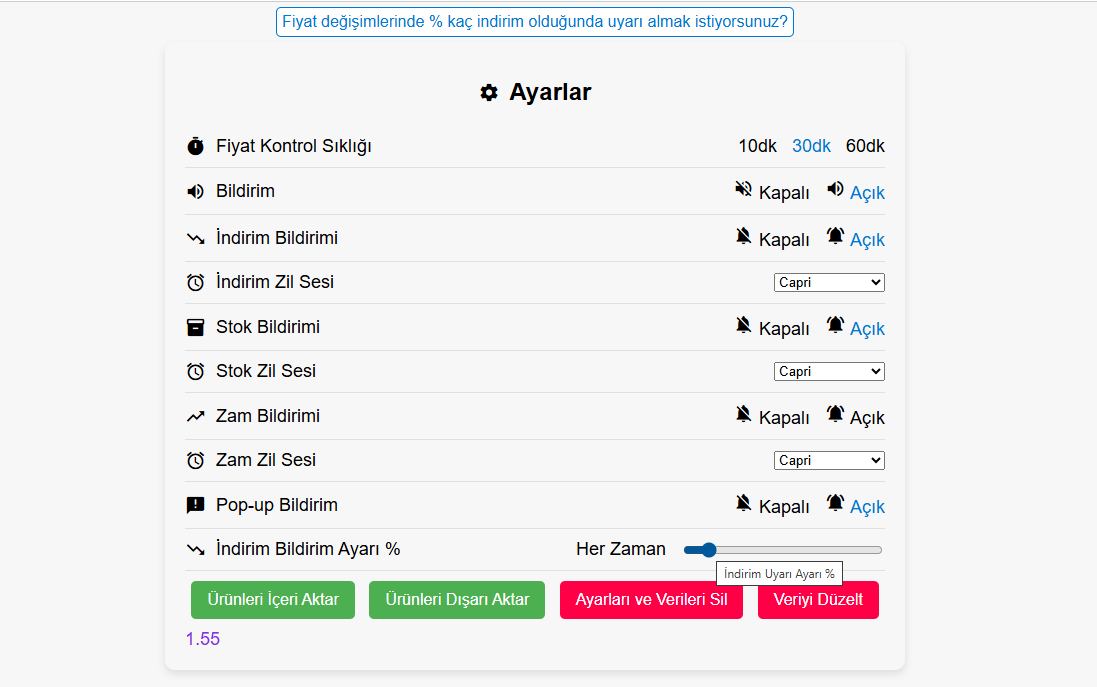Click the crossed bell icon in İndirim Bildirimi row
The image size is (1097, 687).
(x=743, y=236)
